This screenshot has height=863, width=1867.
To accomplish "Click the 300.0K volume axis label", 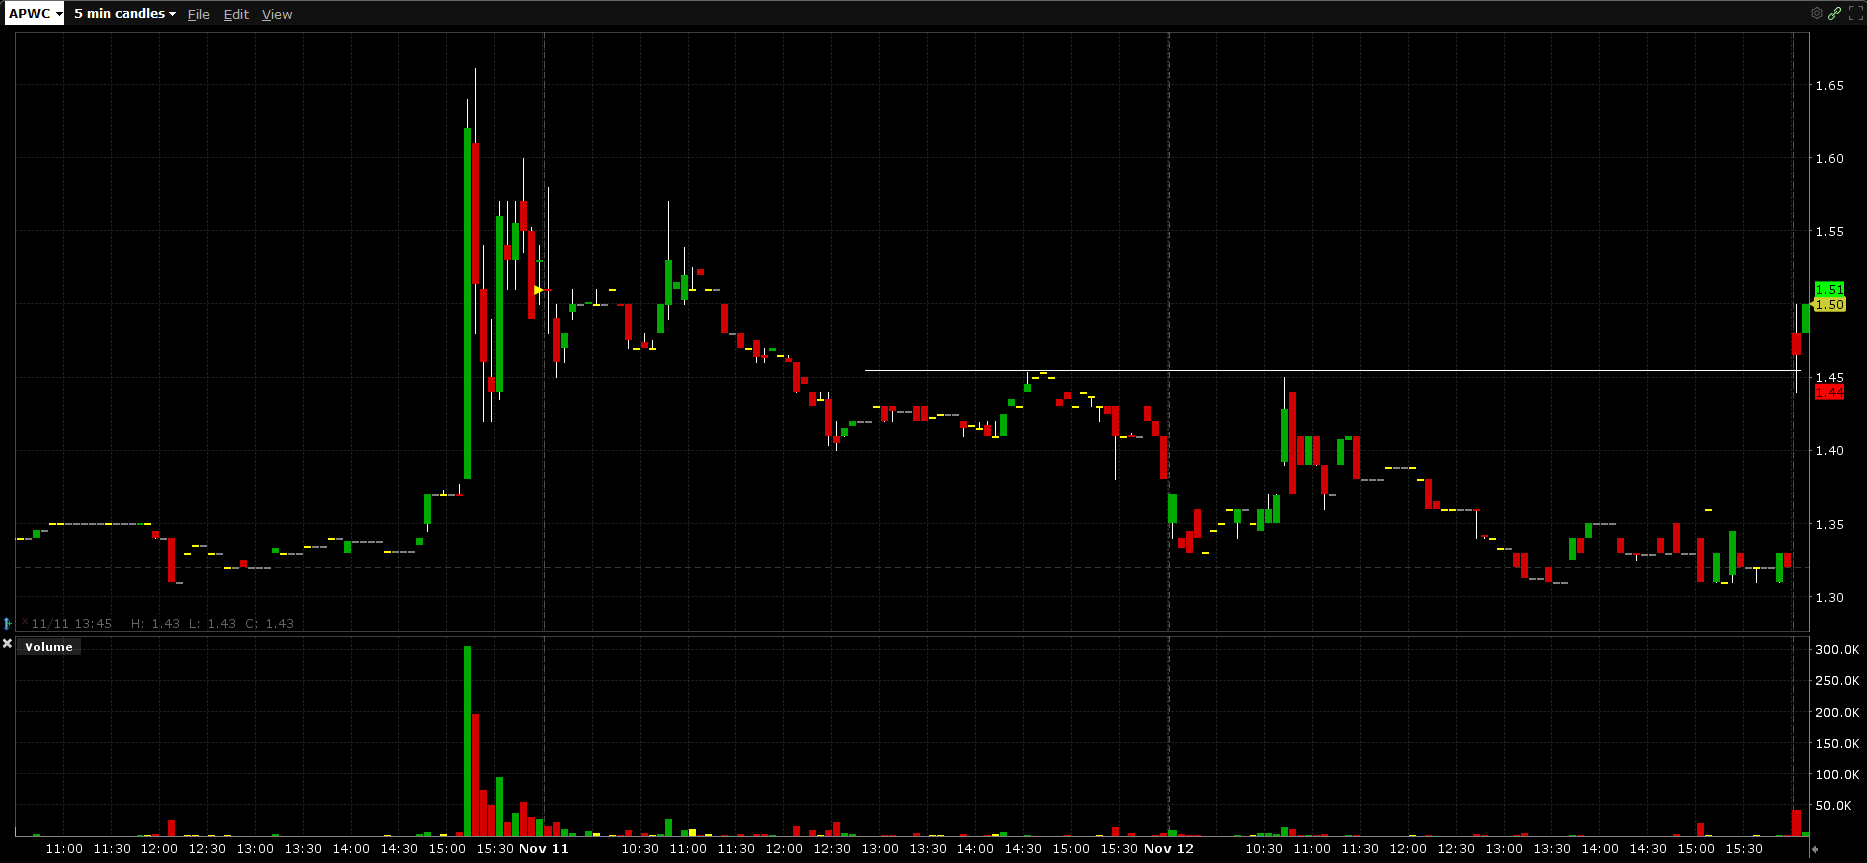I will pyautogui.click(x=1837, y=650).
